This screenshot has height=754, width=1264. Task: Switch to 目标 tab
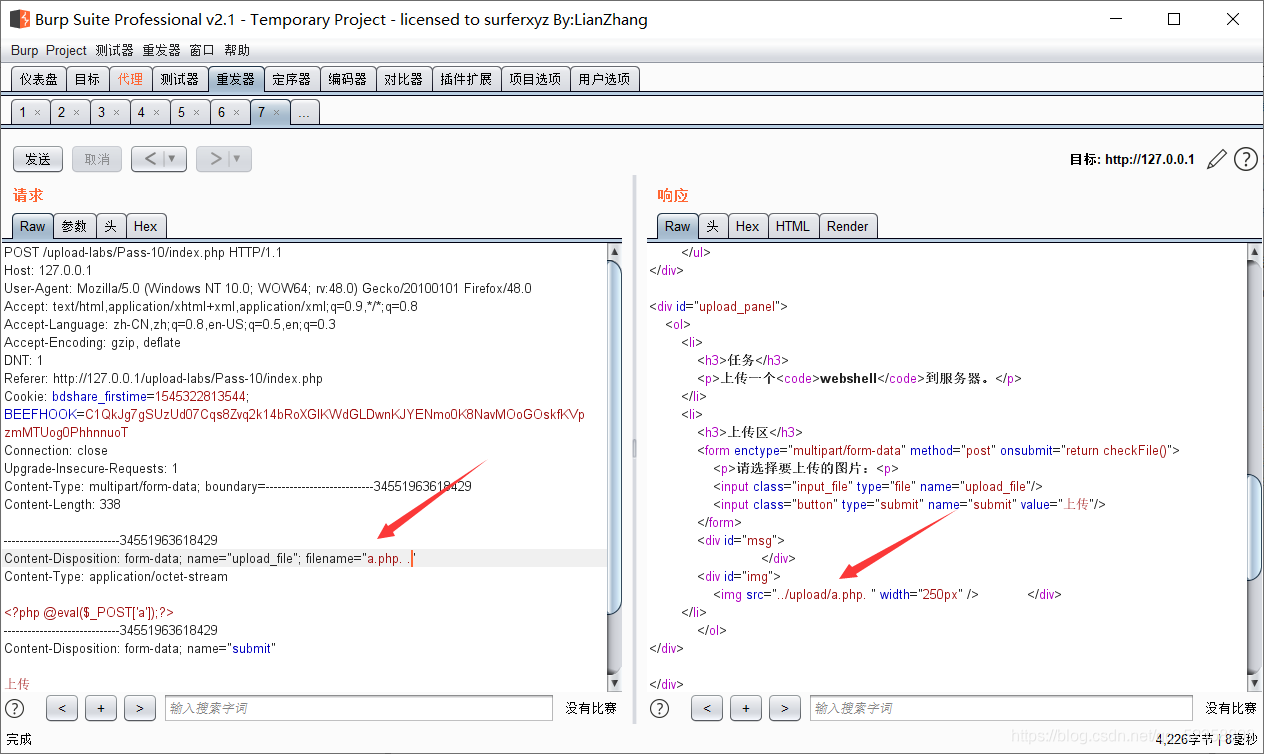(x=87, y=79)
